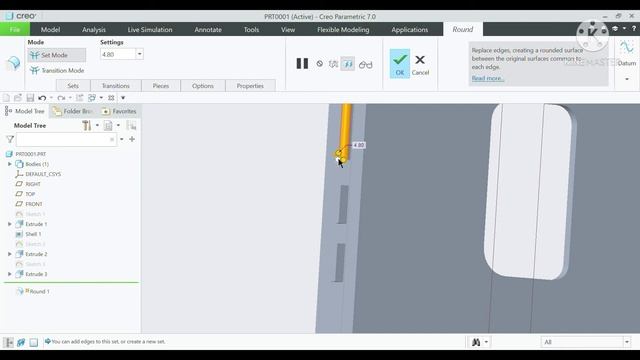Viewport: 640px width, 360px height.
Task: Open the Annotate ribbon tab
Action: click(208, 29)
